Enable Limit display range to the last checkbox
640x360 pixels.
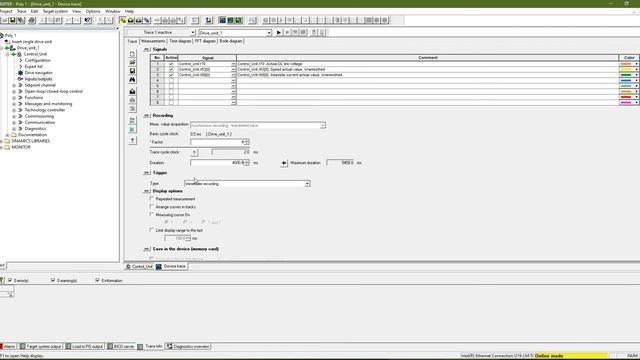pos(151,230)
